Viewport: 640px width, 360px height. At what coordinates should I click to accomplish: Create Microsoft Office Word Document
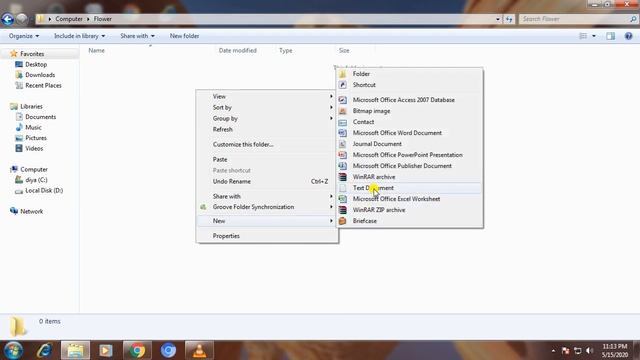(x=409, y=133)
